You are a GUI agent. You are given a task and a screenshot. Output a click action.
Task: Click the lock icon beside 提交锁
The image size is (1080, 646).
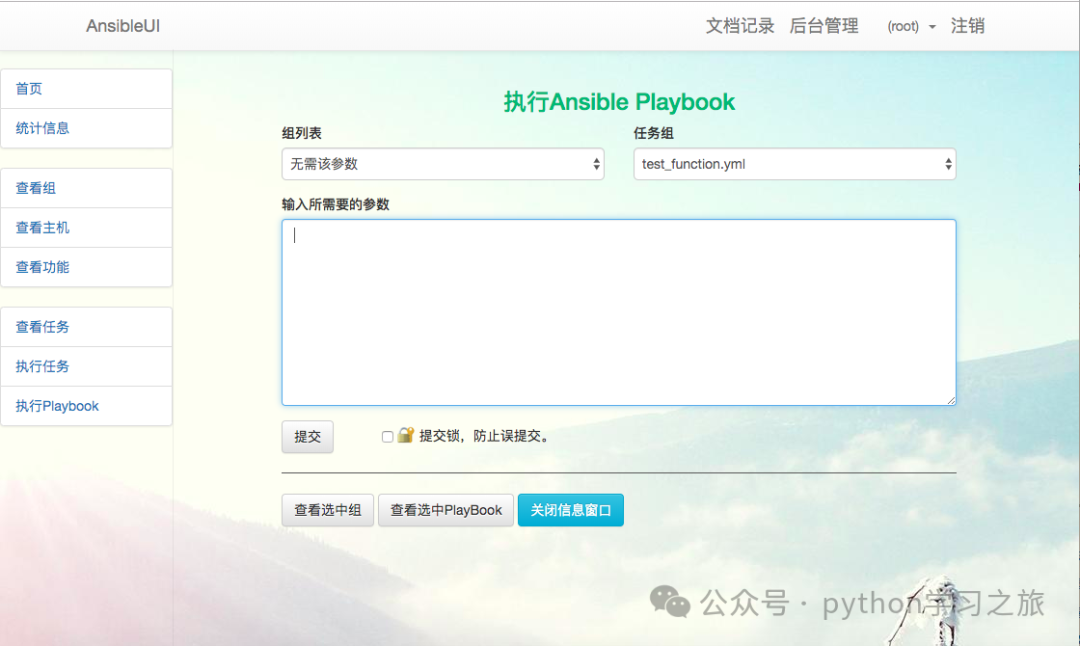tap(406, 435)
